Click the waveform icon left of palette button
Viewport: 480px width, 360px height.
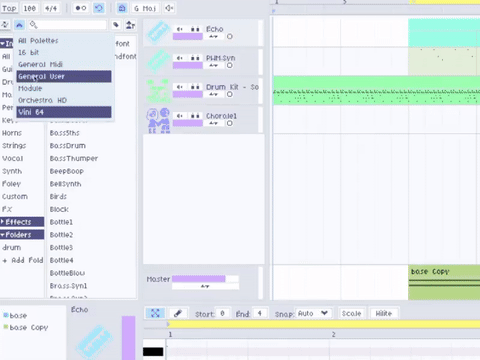pyautogui.click(x=5, y=25)
